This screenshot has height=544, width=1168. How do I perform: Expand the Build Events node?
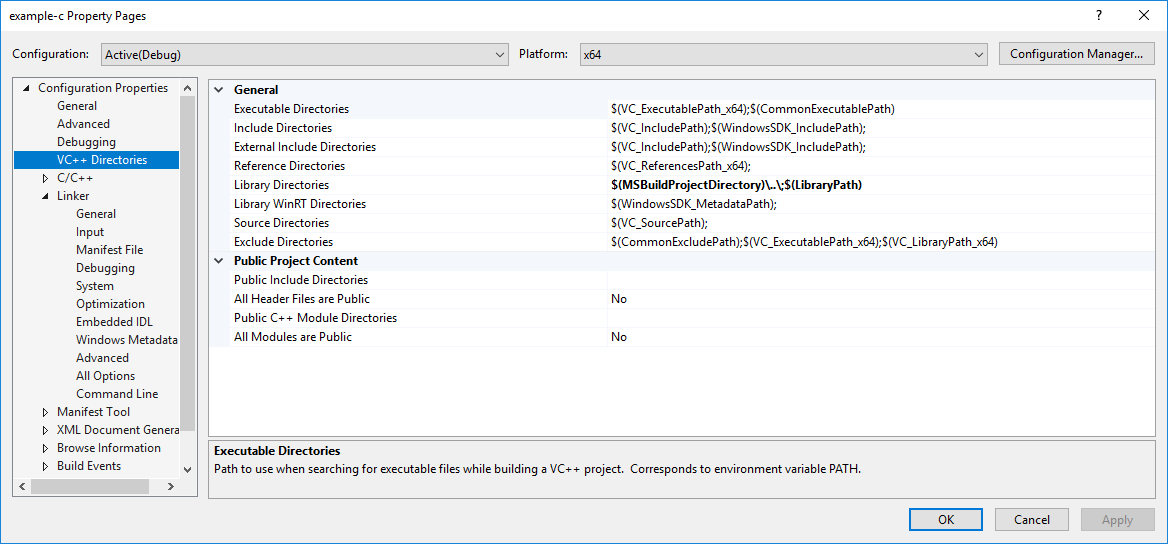click(x=45, y=466)
